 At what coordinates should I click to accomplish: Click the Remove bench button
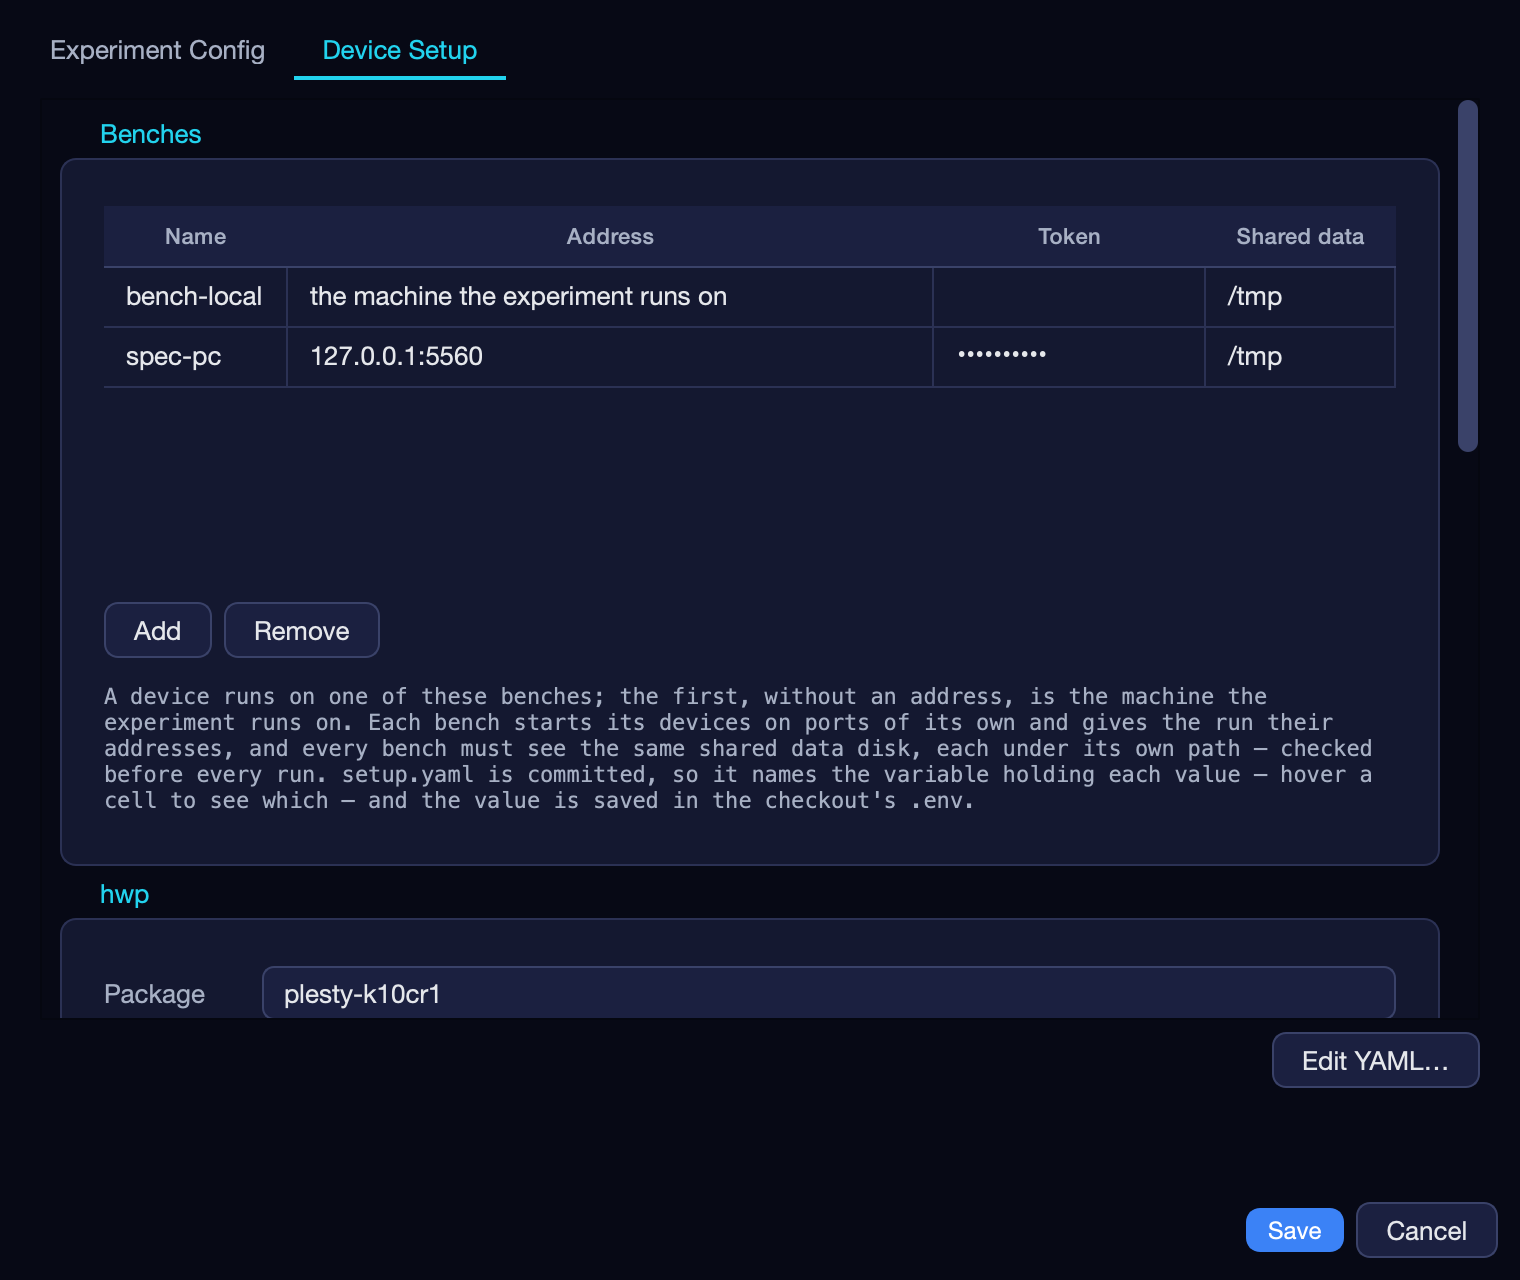[302, 630]
